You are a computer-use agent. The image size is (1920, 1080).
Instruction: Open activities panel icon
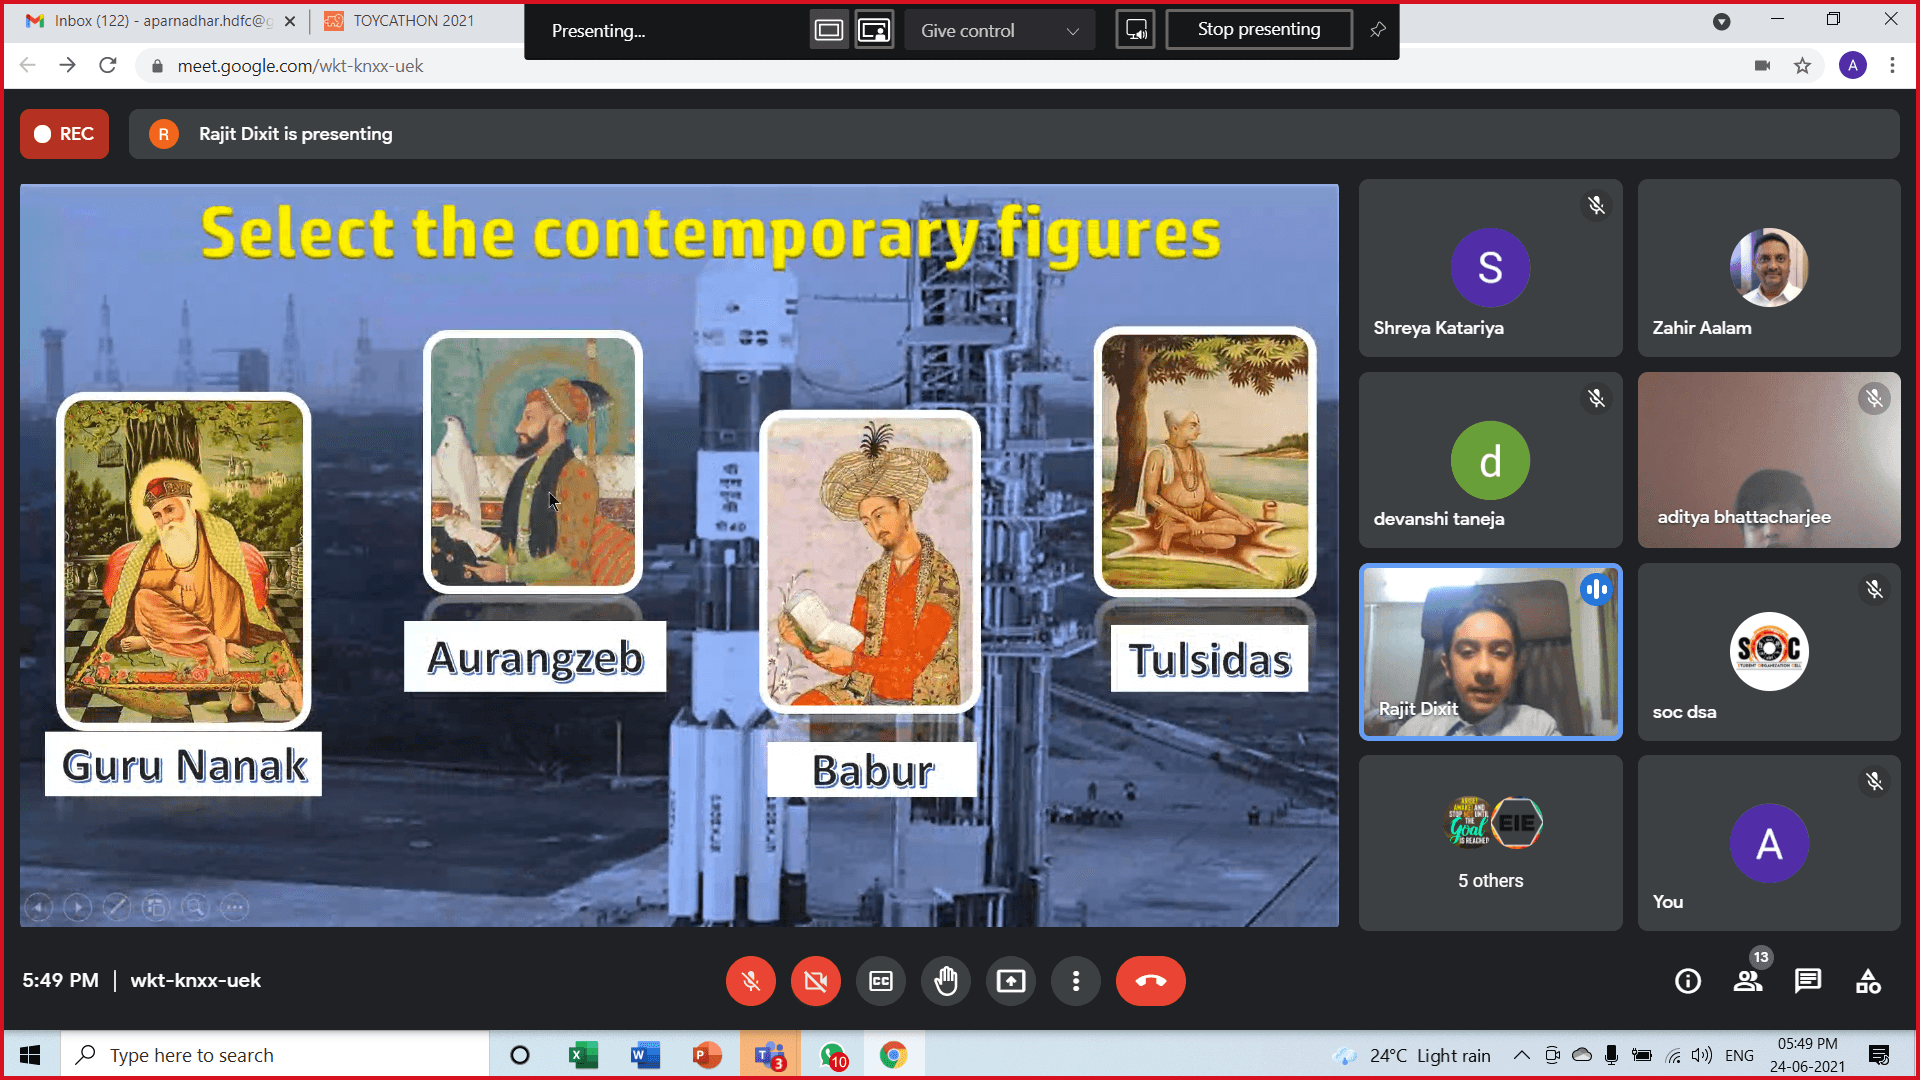click(x=1868, y=981)
